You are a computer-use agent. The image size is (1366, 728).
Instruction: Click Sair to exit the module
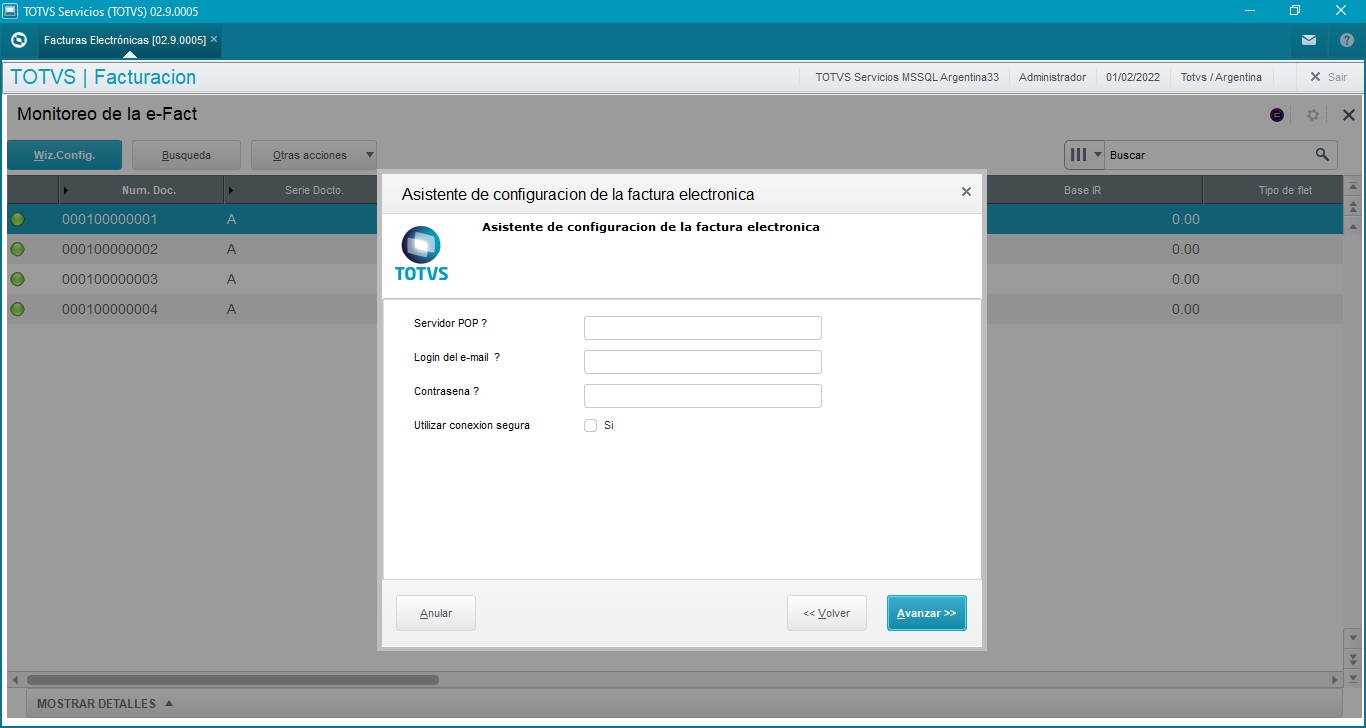[x=1329, y=77]
